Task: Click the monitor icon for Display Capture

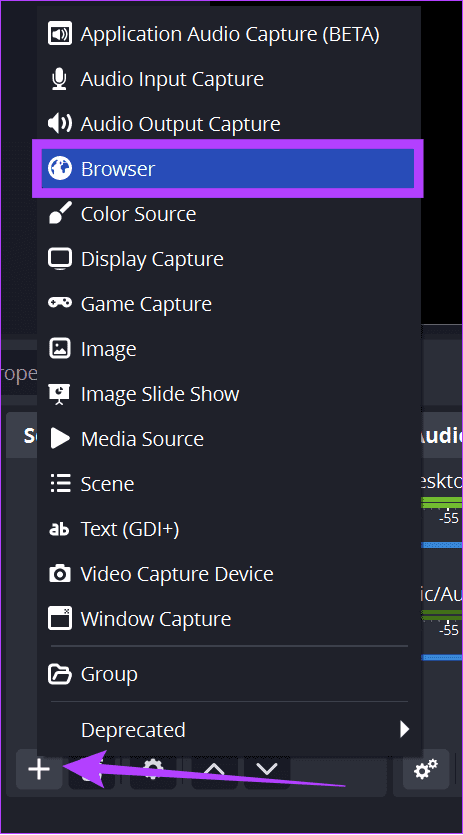Action: coord(60,259)
